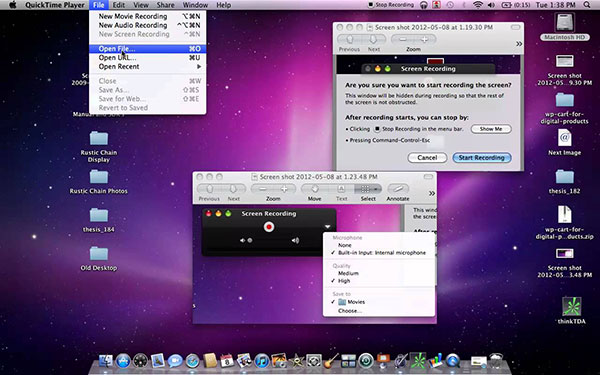Open the Edit menu
600x375 pixels.
click(x=119, y=5)
